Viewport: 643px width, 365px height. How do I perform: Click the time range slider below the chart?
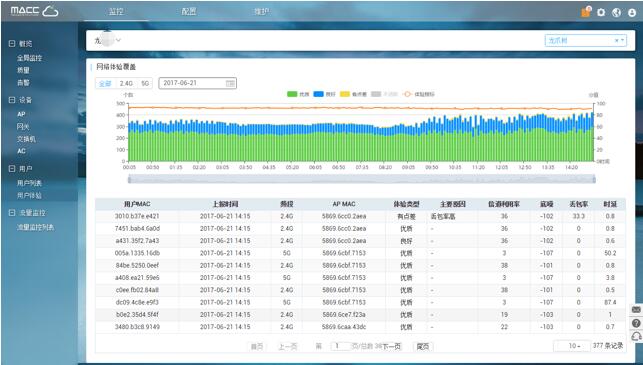pyautogui.click(x=362, y=179)
